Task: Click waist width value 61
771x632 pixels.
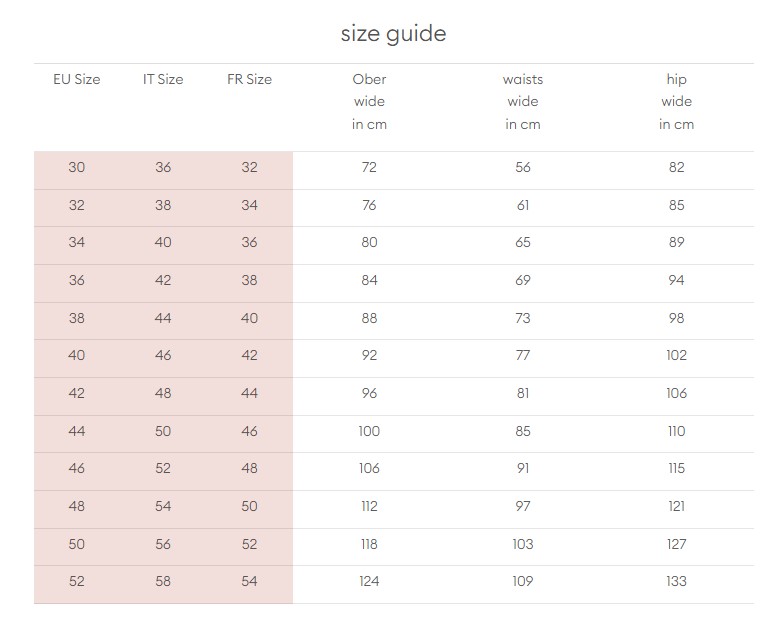Action: 523,205
